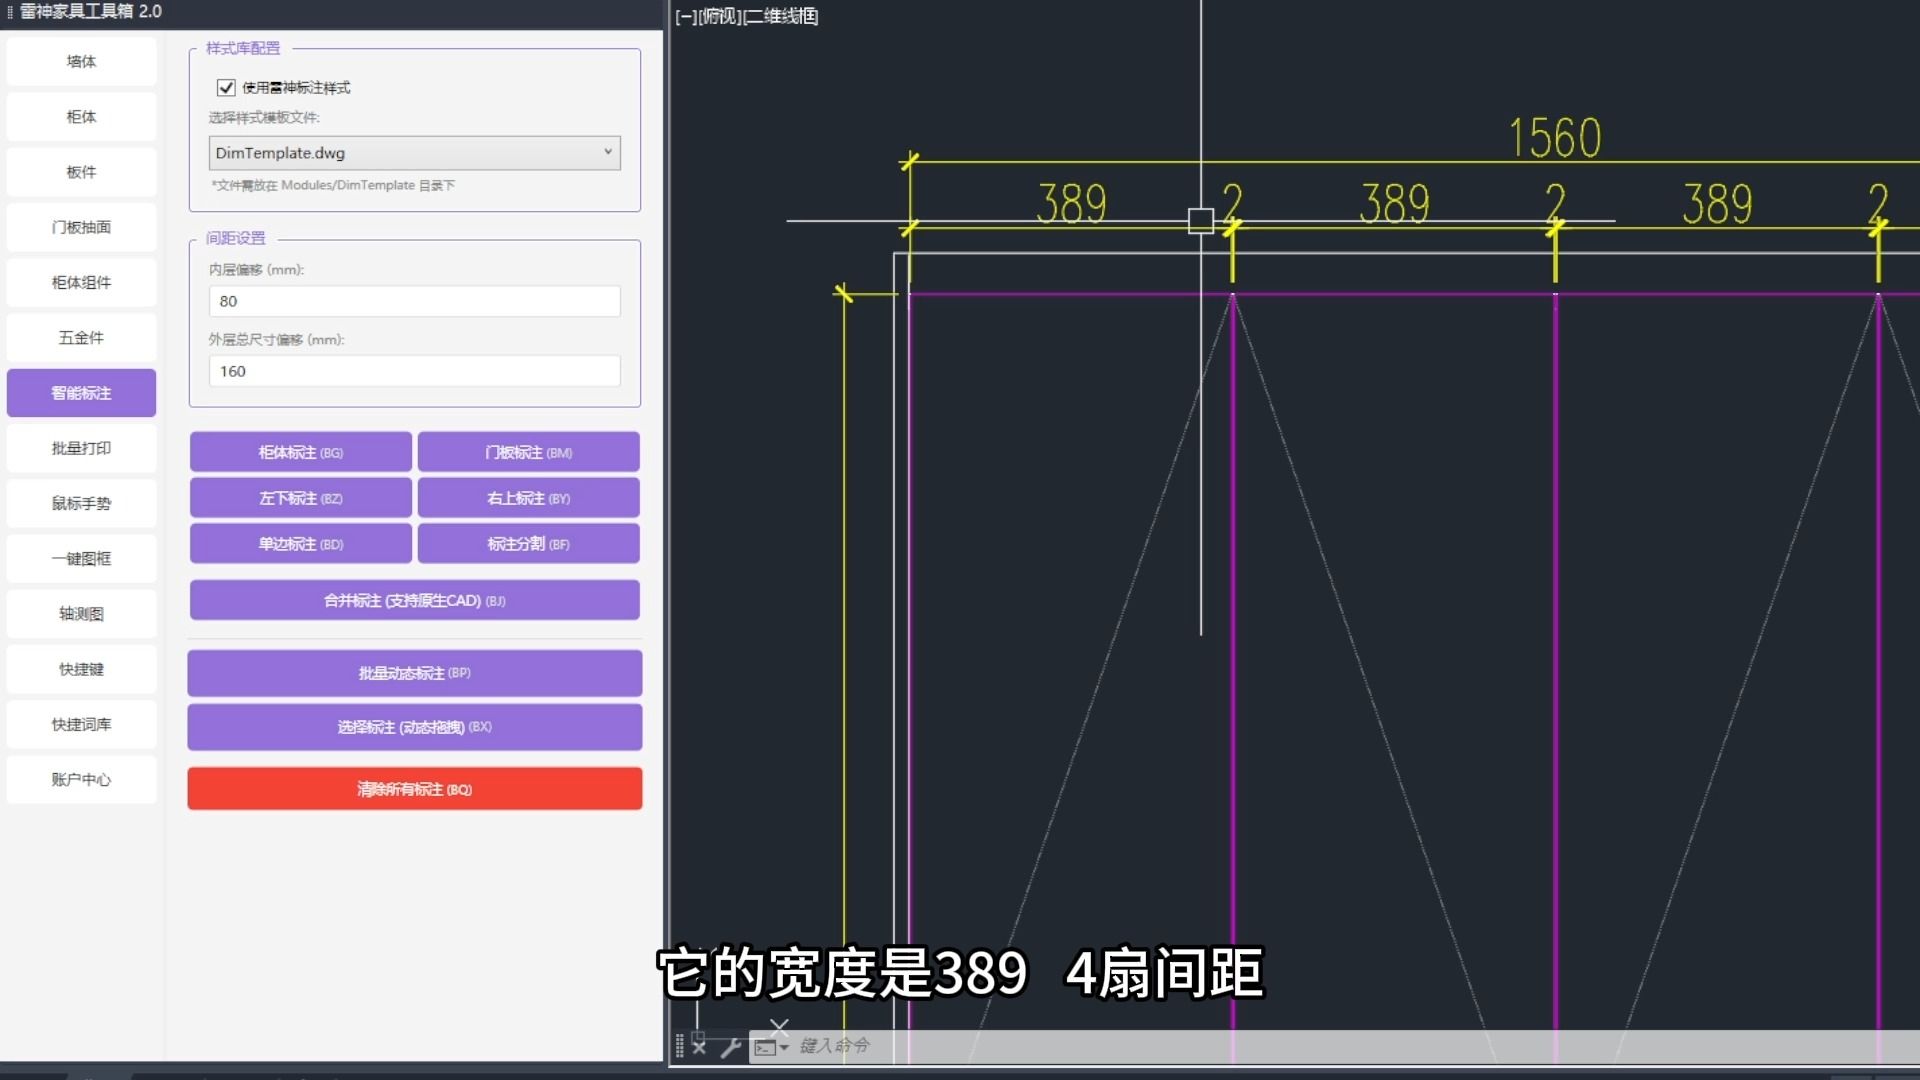Grab the command line drag-handle grip
1920x1080 pixels.
pos(680,1046)
